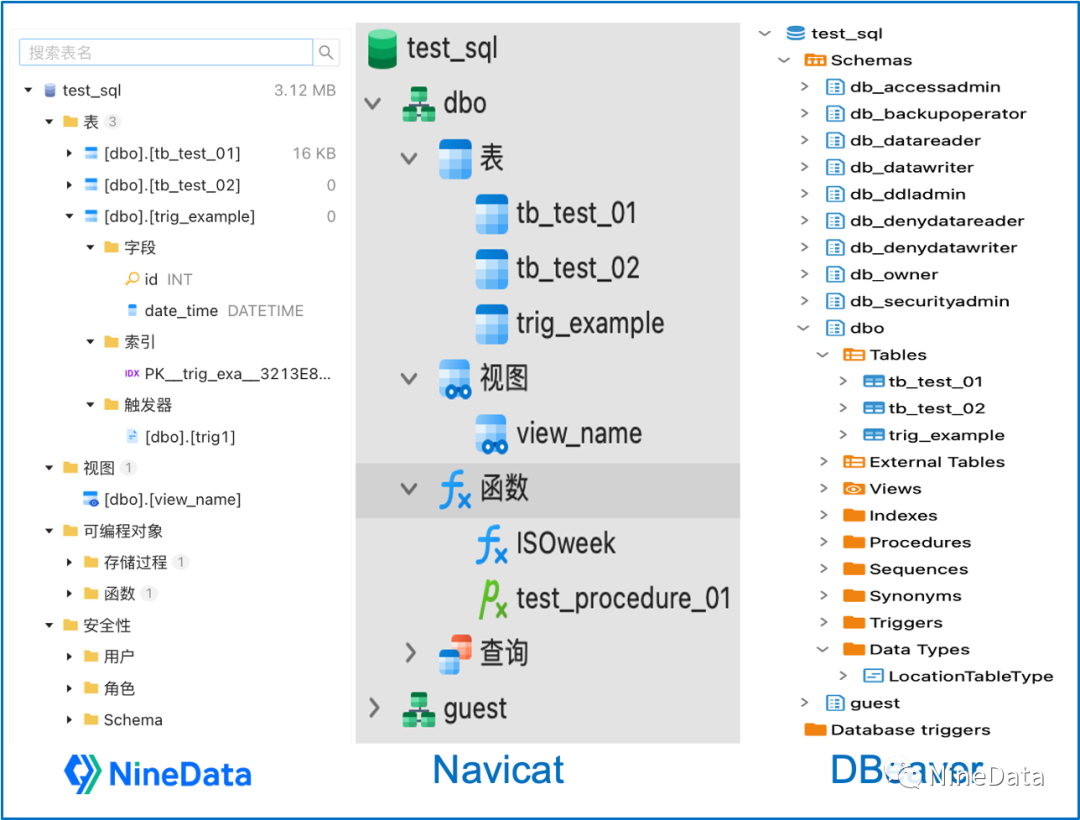Image resolution: width=1080 pixels, height=820 pixels.
Task: Click the Tables icon in DBeaver
Action: tap(854, 355)
